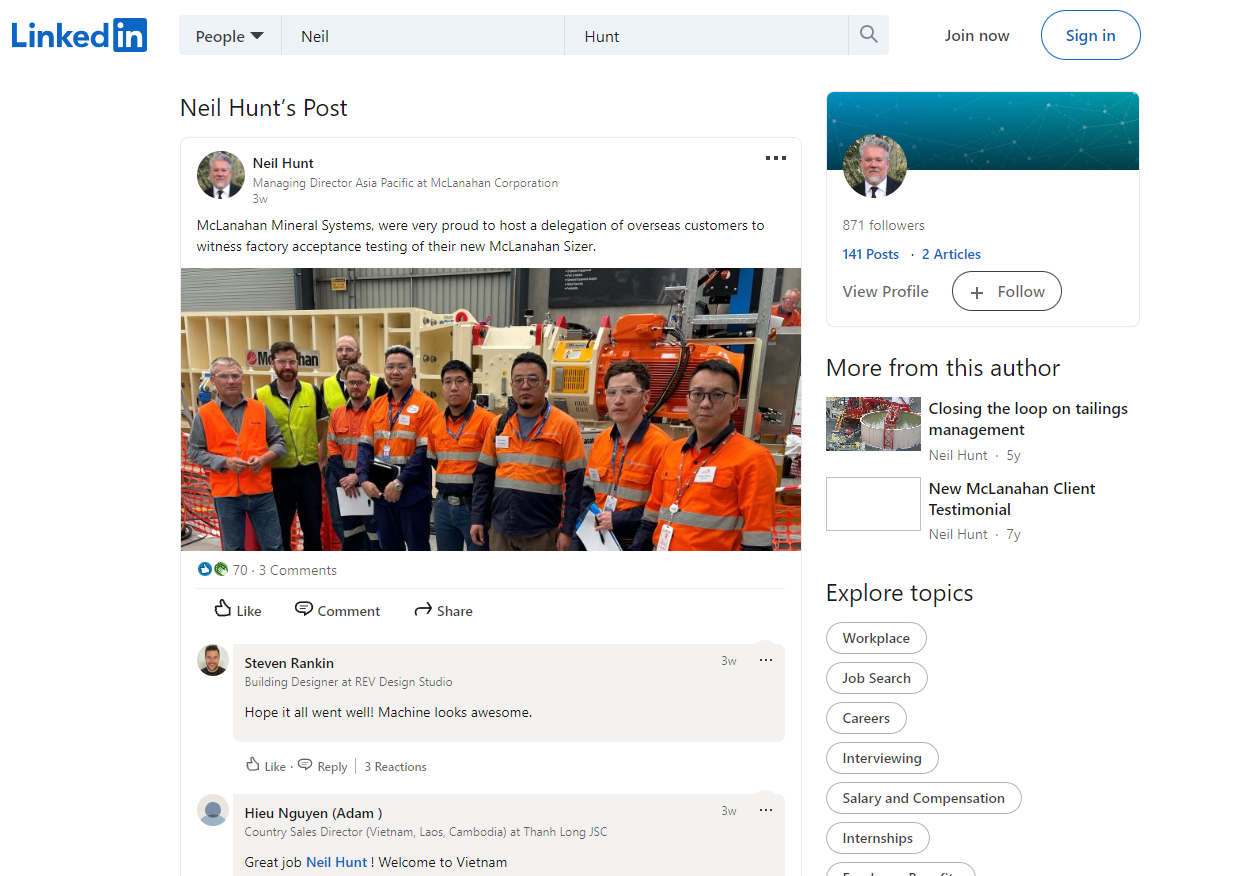Select the Salary and Compensation topic
The width and height of the screenshot is (1245, 876).
click(924, 798)
